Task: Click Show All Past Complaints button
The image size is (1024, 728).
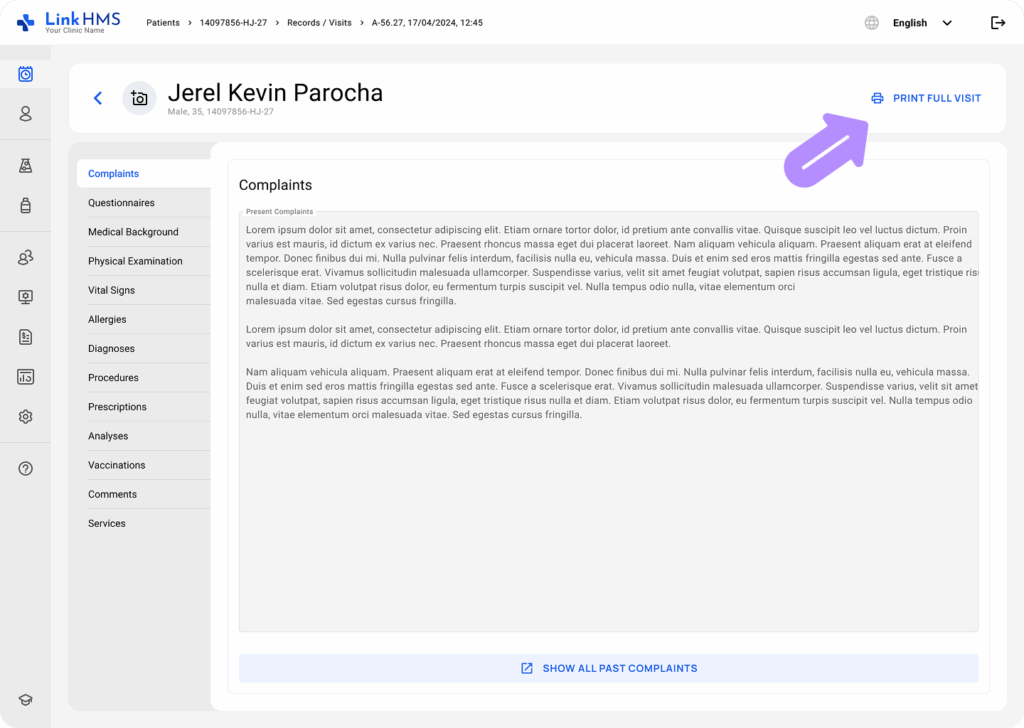Action: tap(608, 668)
